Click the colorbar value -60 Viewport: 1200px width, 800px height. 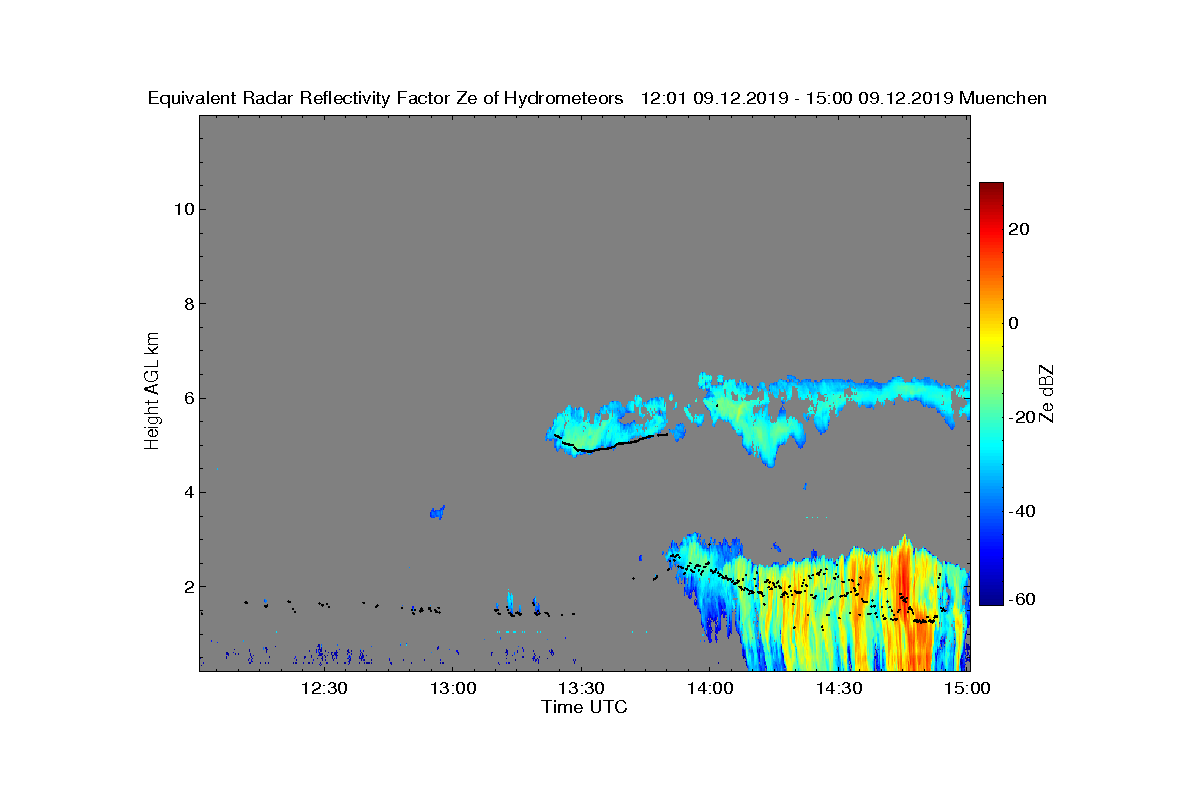(1020, 598)
